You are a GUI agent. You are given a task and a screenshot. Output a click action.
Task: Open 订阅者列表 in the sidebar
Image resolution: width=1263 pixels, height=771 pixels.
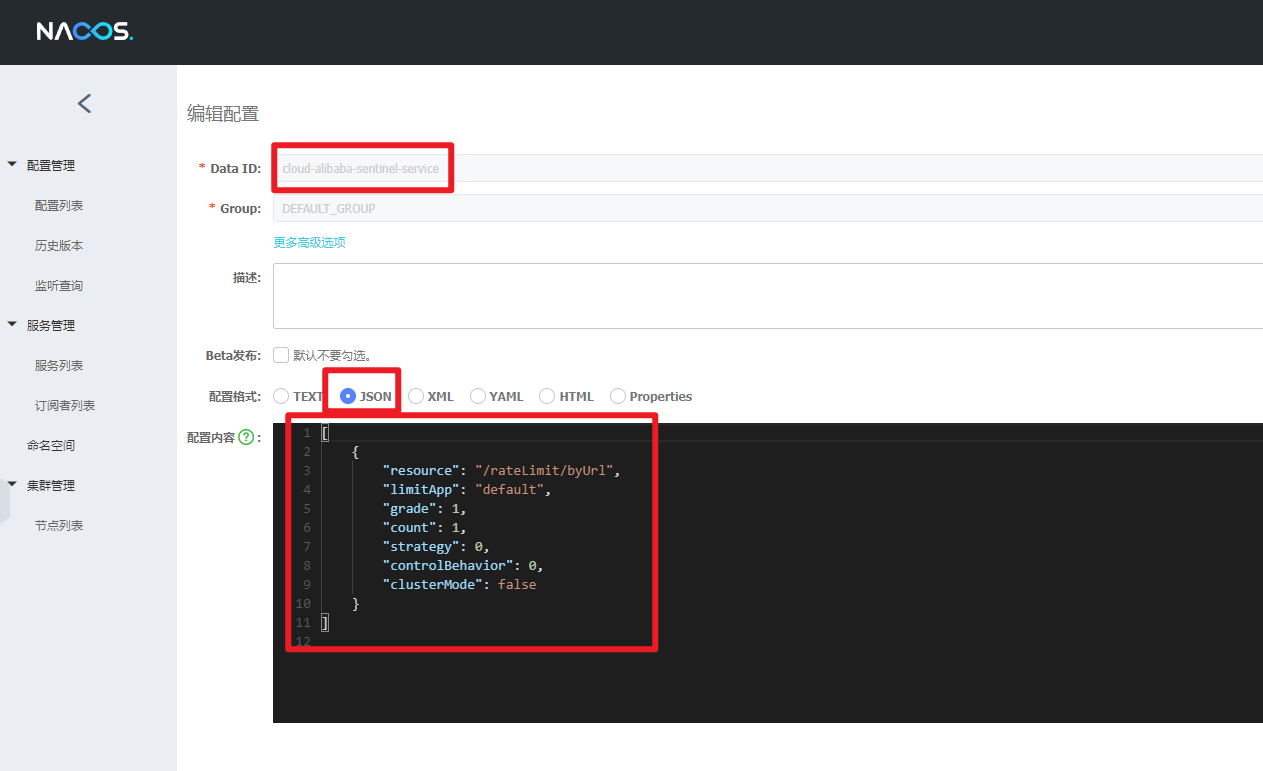coord(65,405)
